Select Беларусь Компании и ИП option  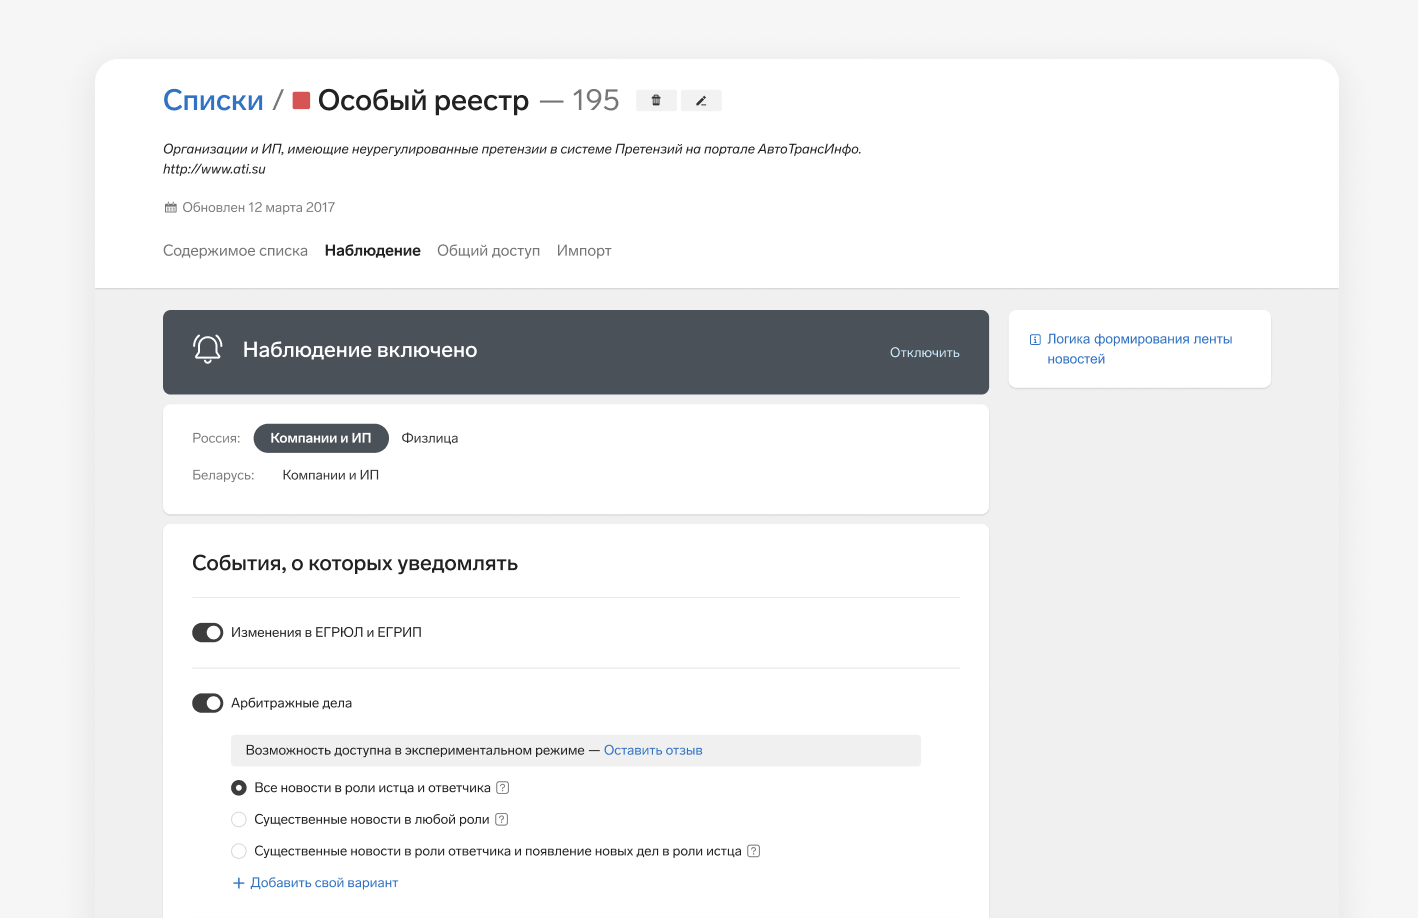point(331,475)
